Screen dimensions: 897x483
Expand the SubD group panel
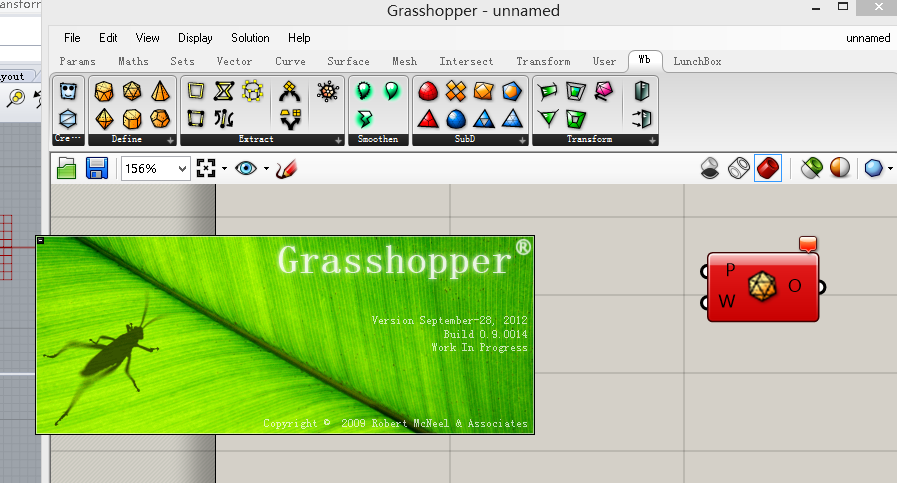(522, 140)
